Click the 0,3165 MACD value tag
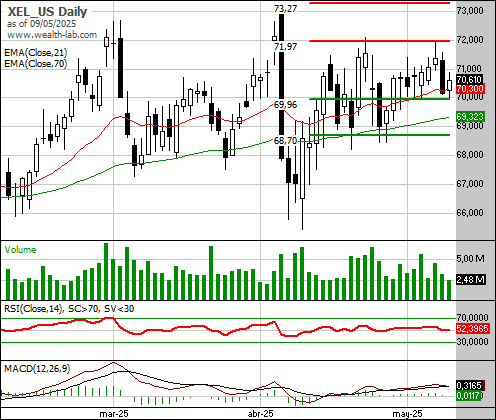Viewport: 496px width, 420px height. [470, 386]
